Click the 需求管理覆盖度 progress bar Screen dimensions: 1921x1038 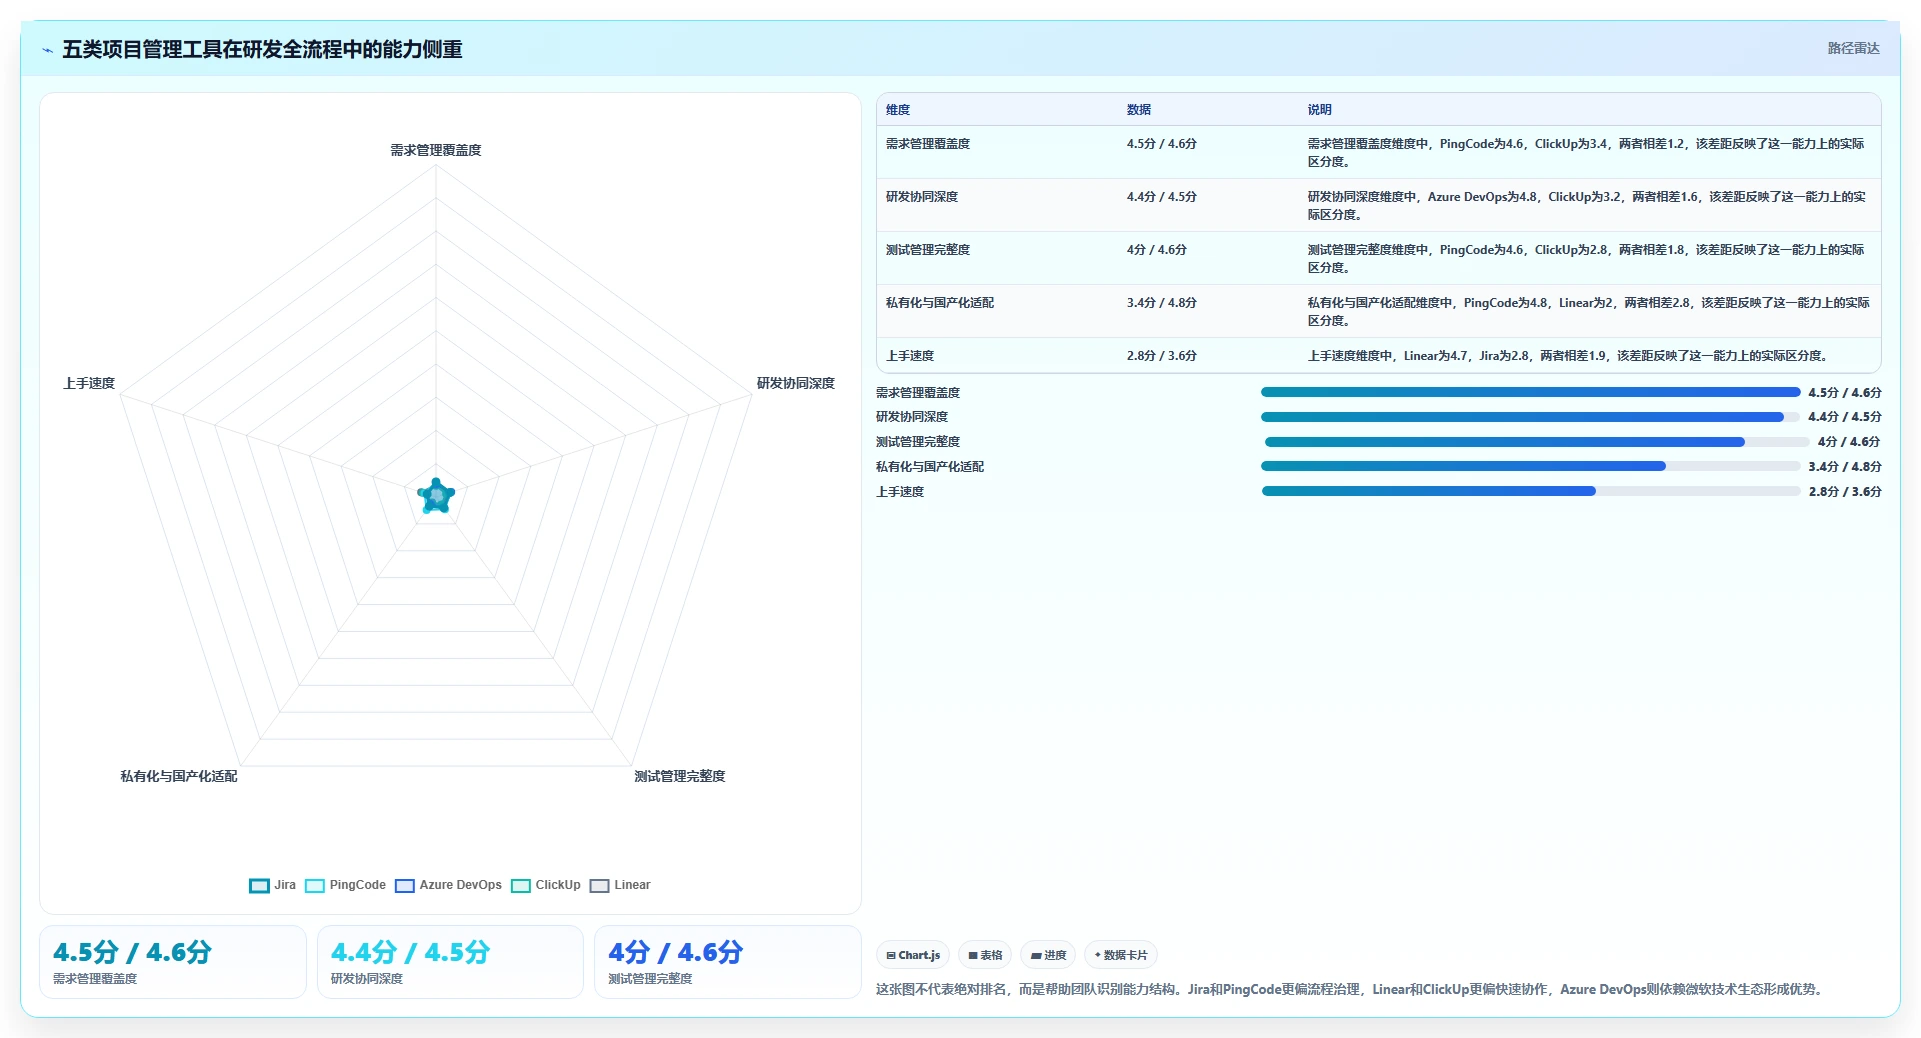tap(1530, 392)
